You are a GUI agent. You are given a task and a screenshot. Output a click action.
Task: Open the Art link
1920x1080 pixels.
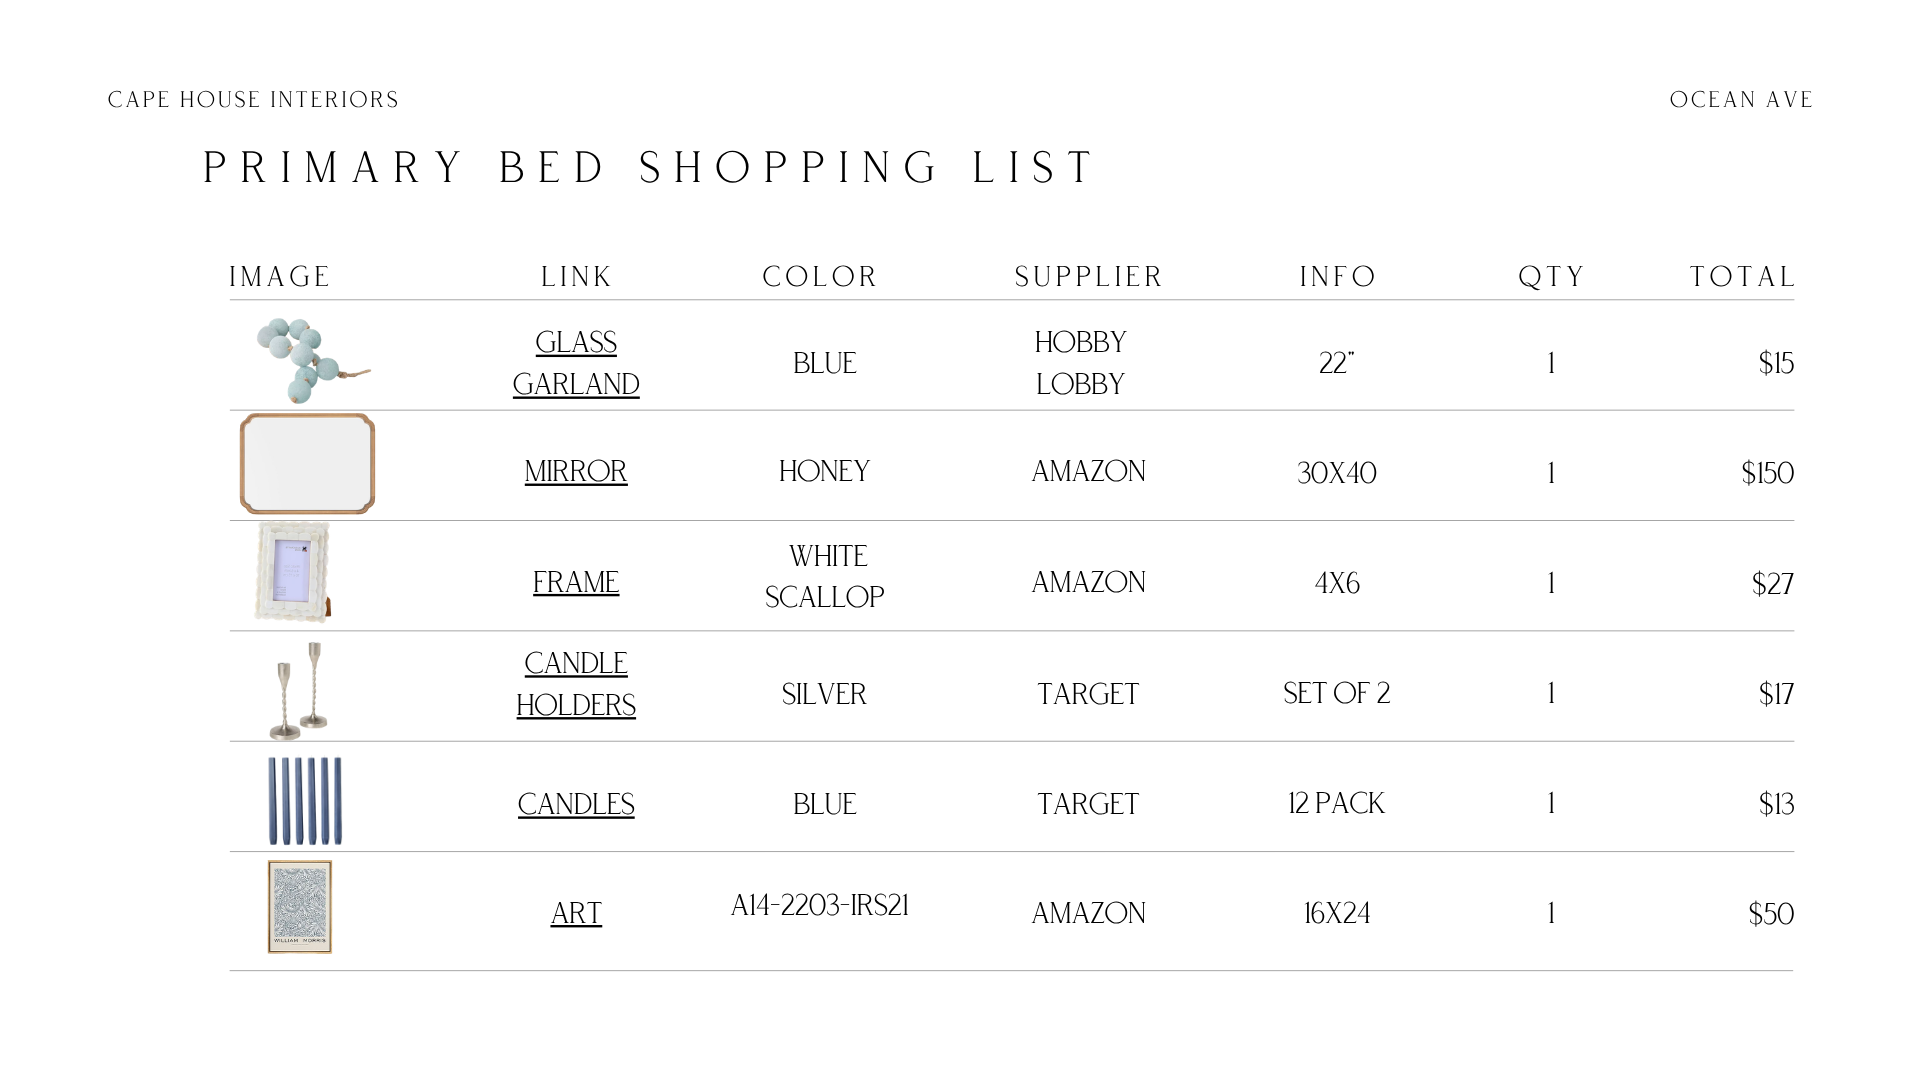pos(576,913)
